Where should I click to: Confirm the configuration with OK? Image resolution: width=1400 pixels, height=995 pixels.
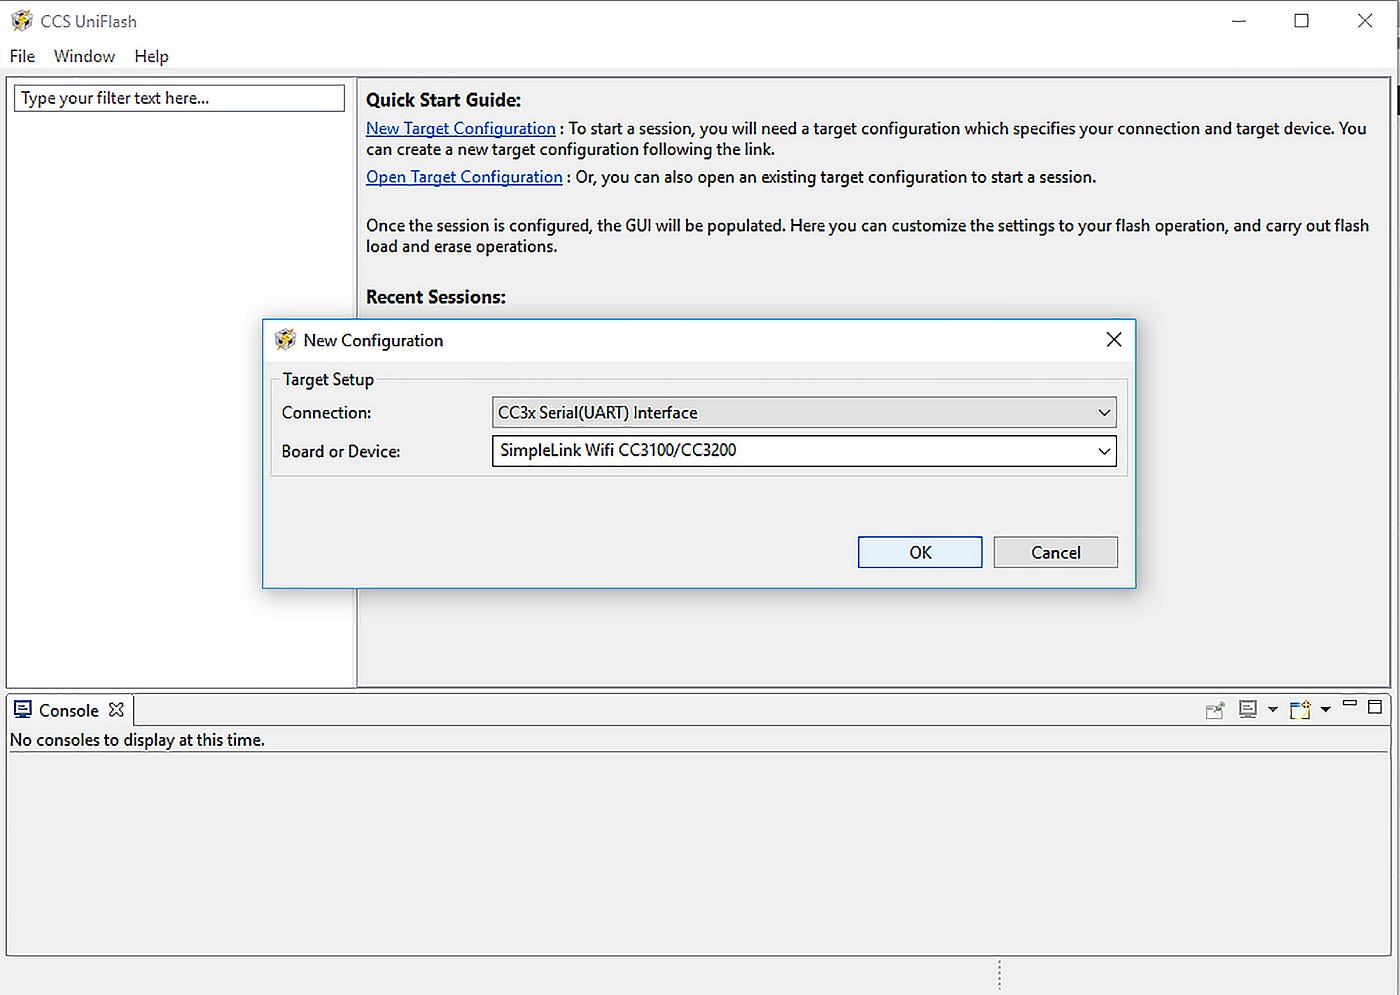tap(920, 552)
